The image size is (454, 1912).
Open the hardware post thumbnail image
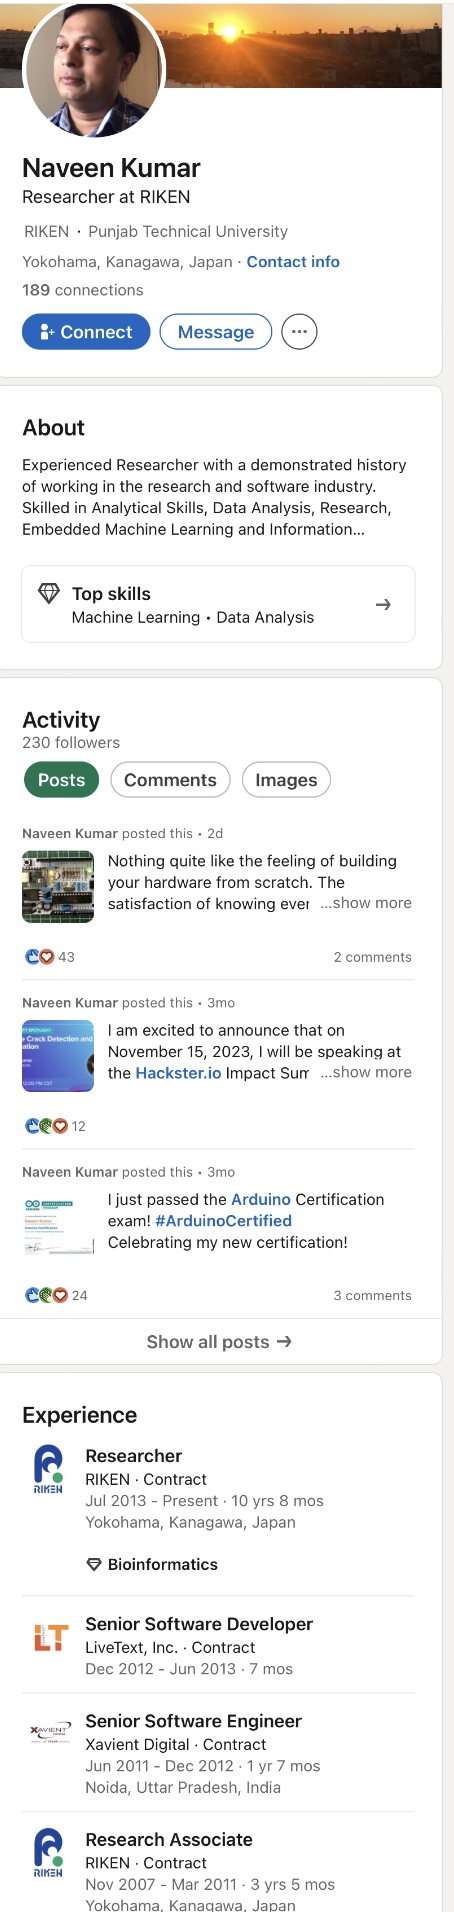point(58,886)
